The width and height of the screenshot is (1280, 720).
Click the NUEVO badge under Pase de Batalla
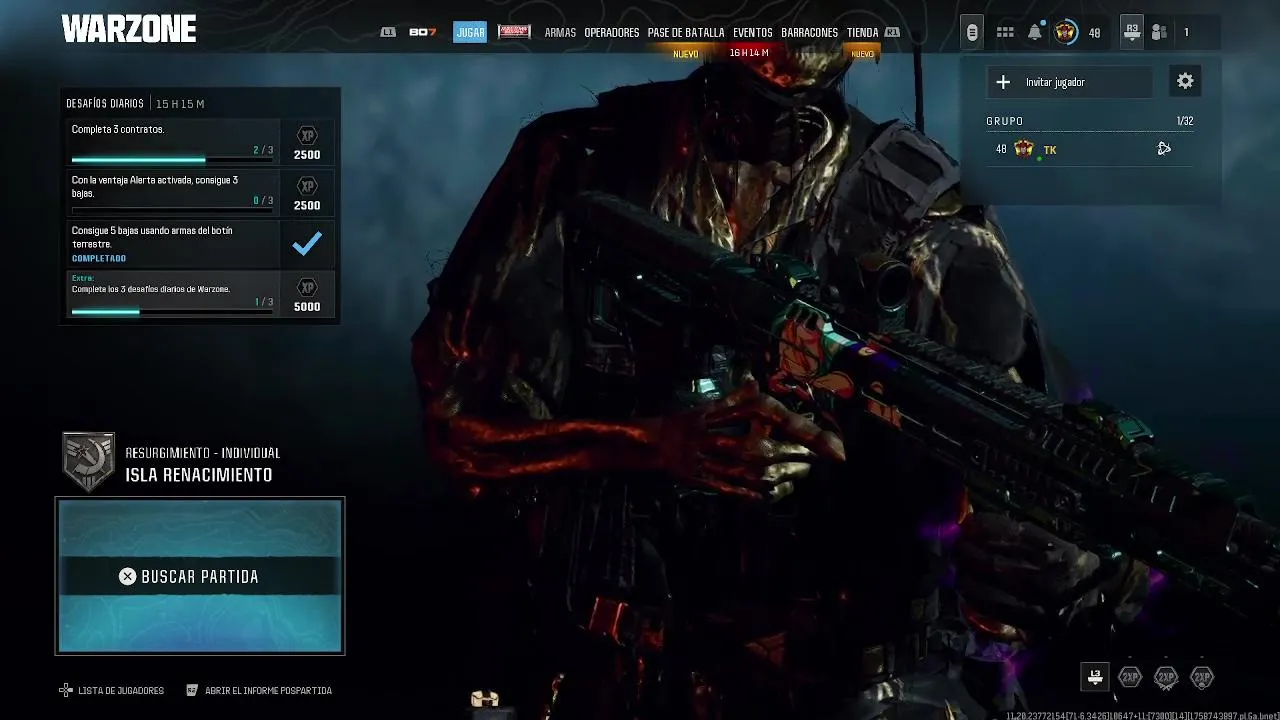pyautogui.click(x=686, y=54)
